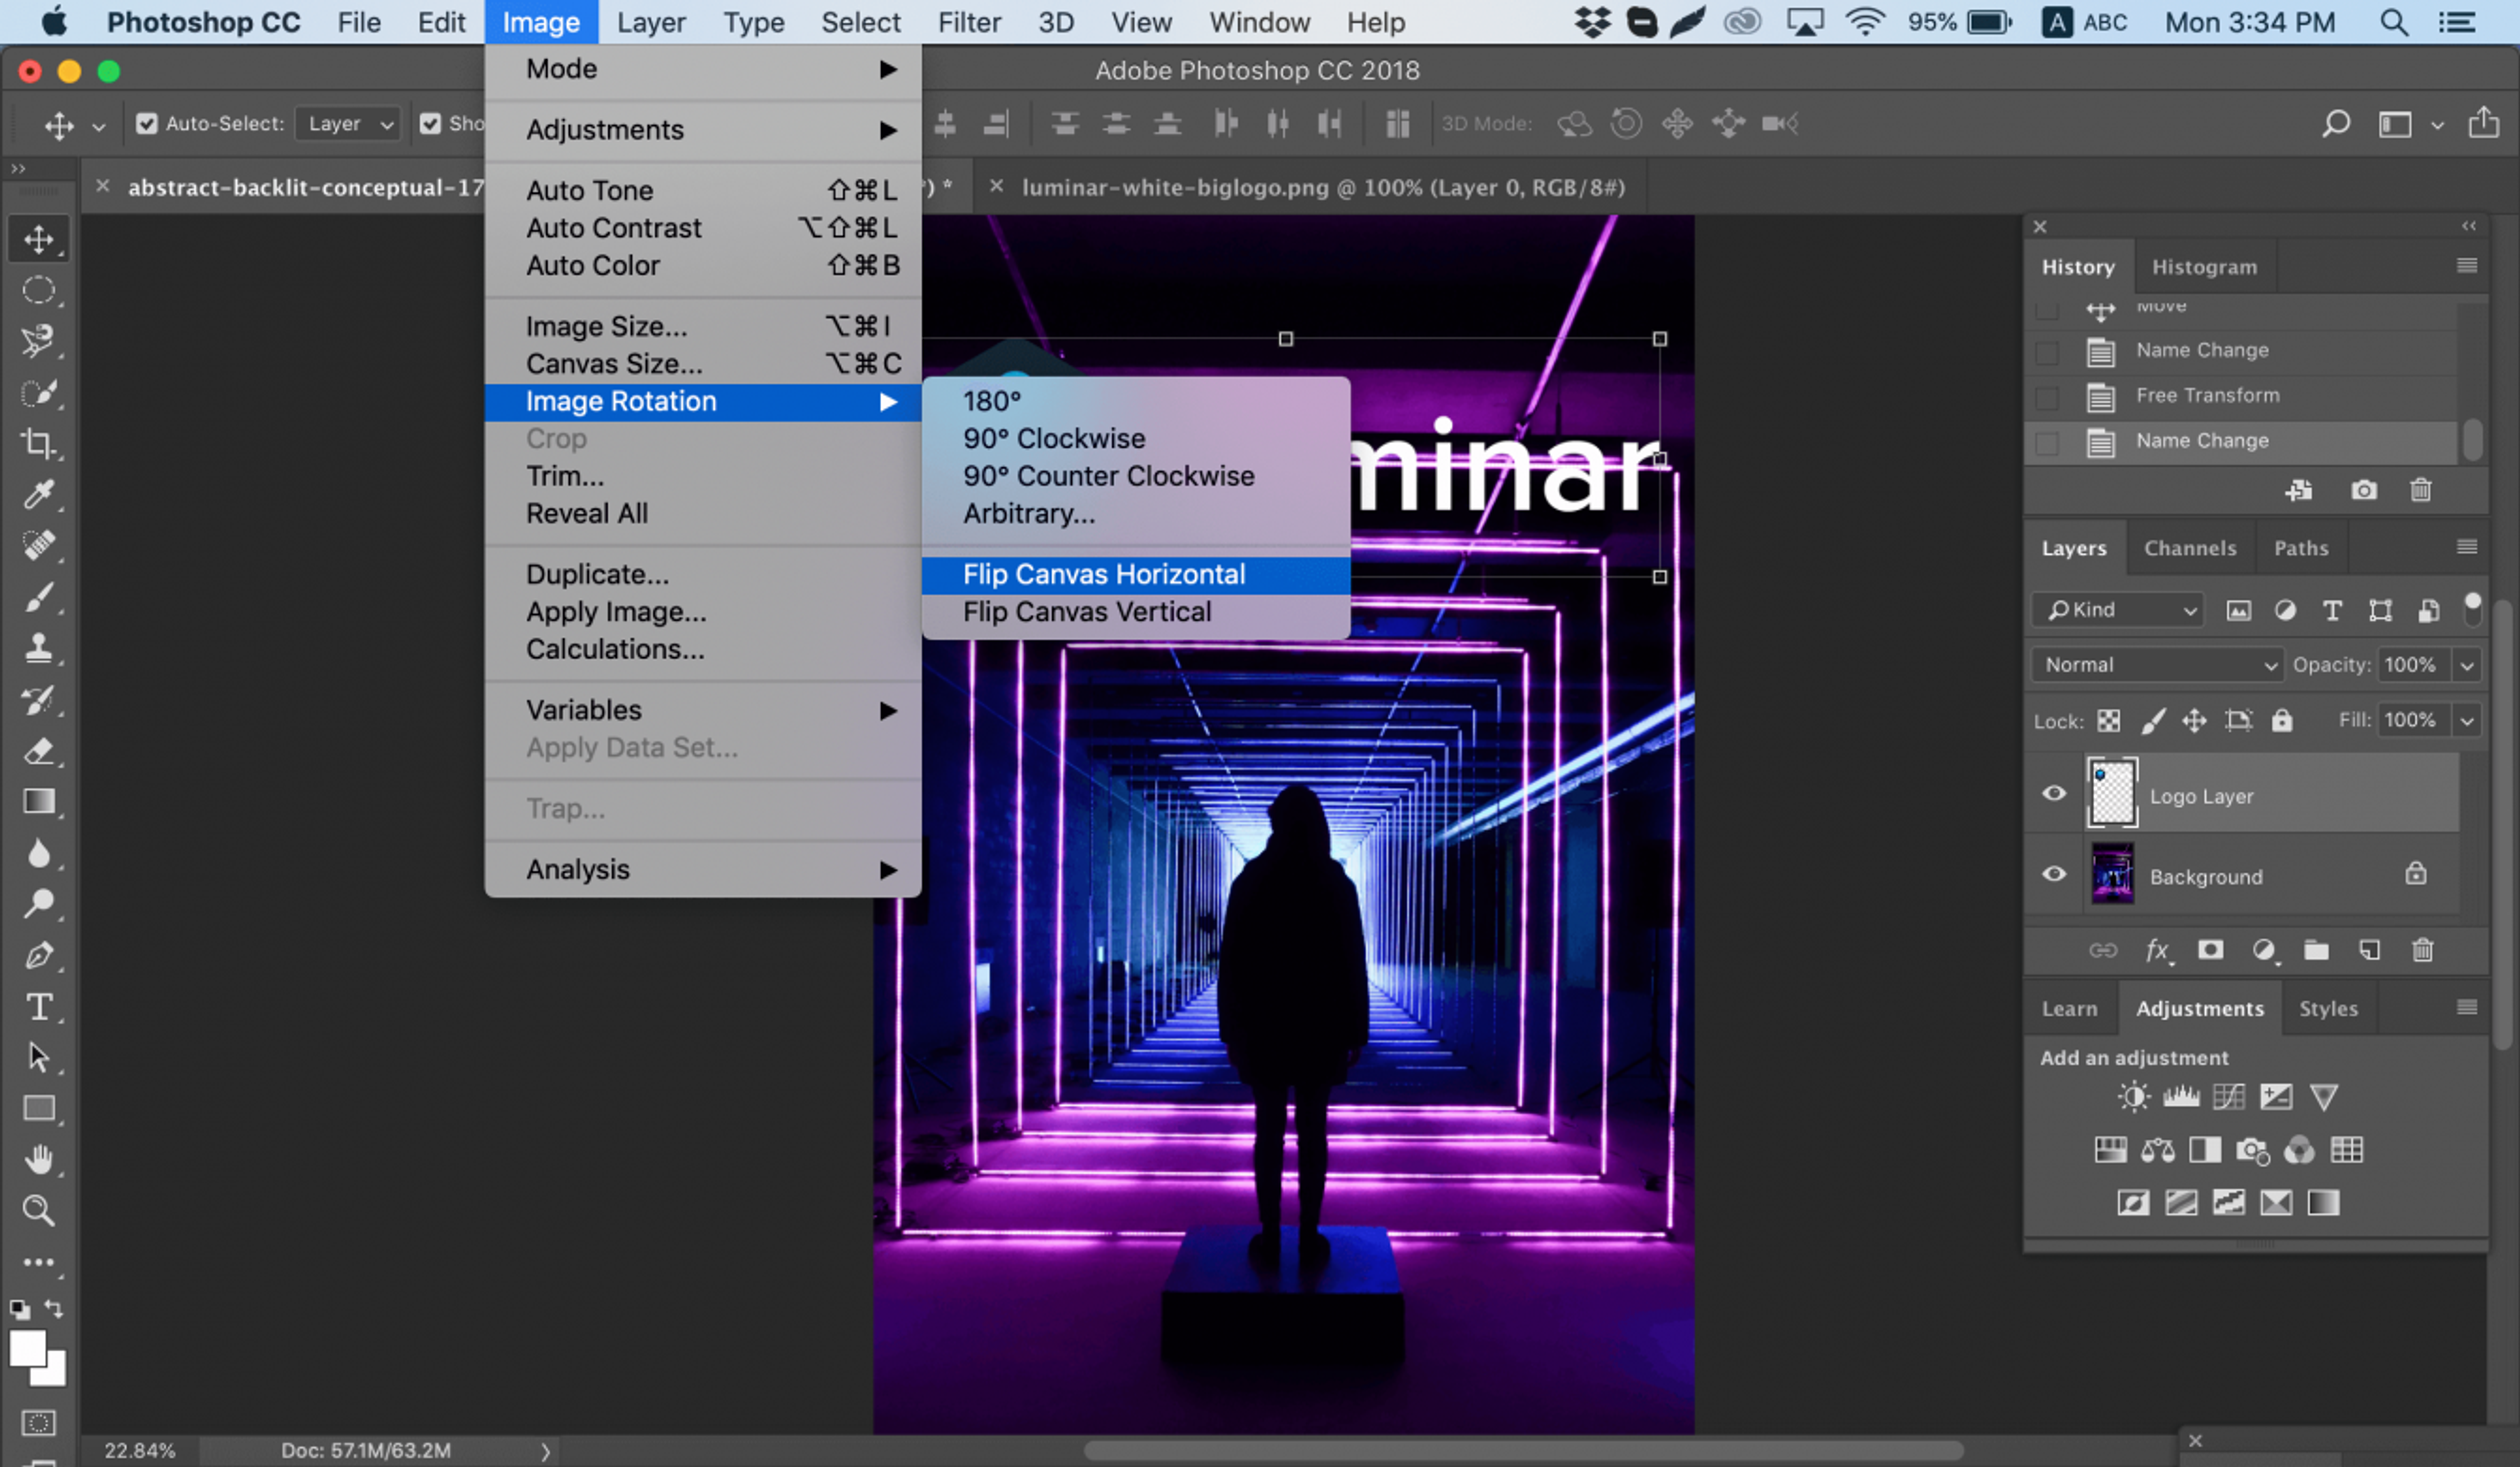This screenshot has height=1467, width=2520.
Task: Toggle visibility of Logo Layer
Action: (x=2054, y=795)
